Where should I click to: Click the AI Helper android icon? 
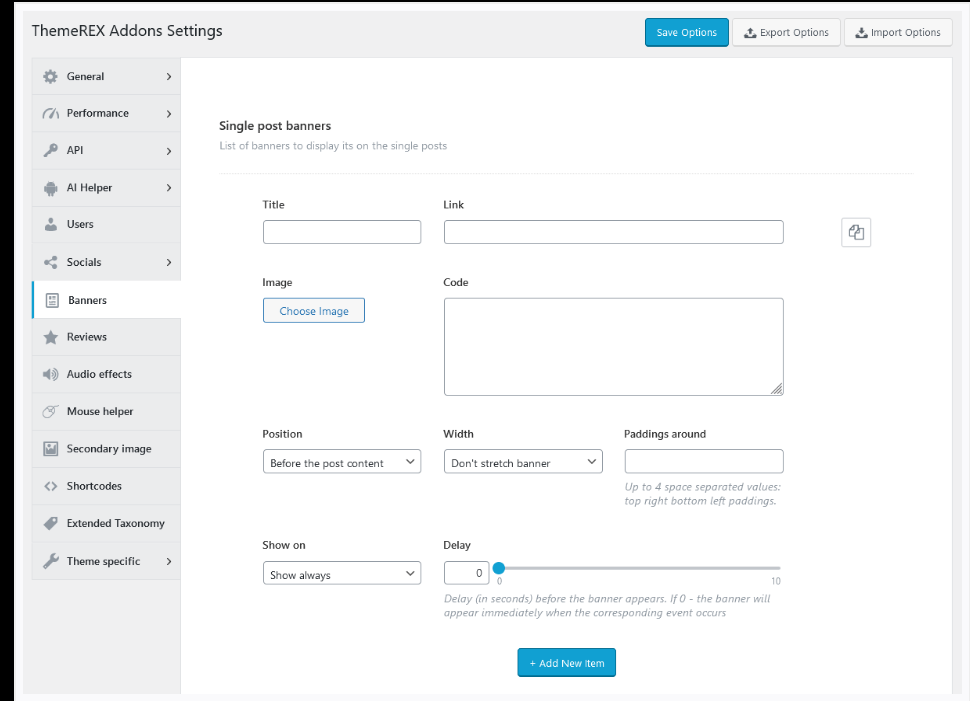click(x=50, y=188)
